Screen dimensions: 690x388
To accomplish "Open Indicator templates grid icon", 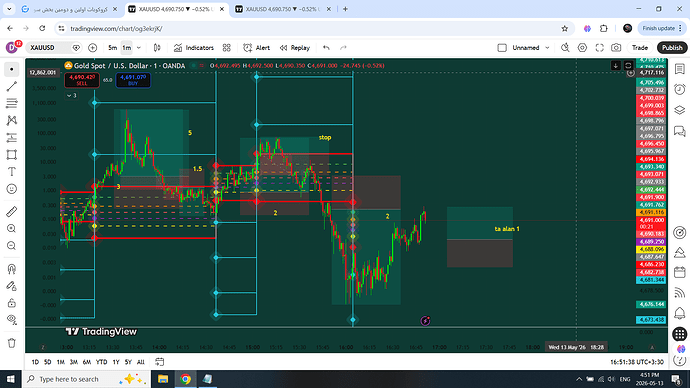I will click(x=227, y=48).
